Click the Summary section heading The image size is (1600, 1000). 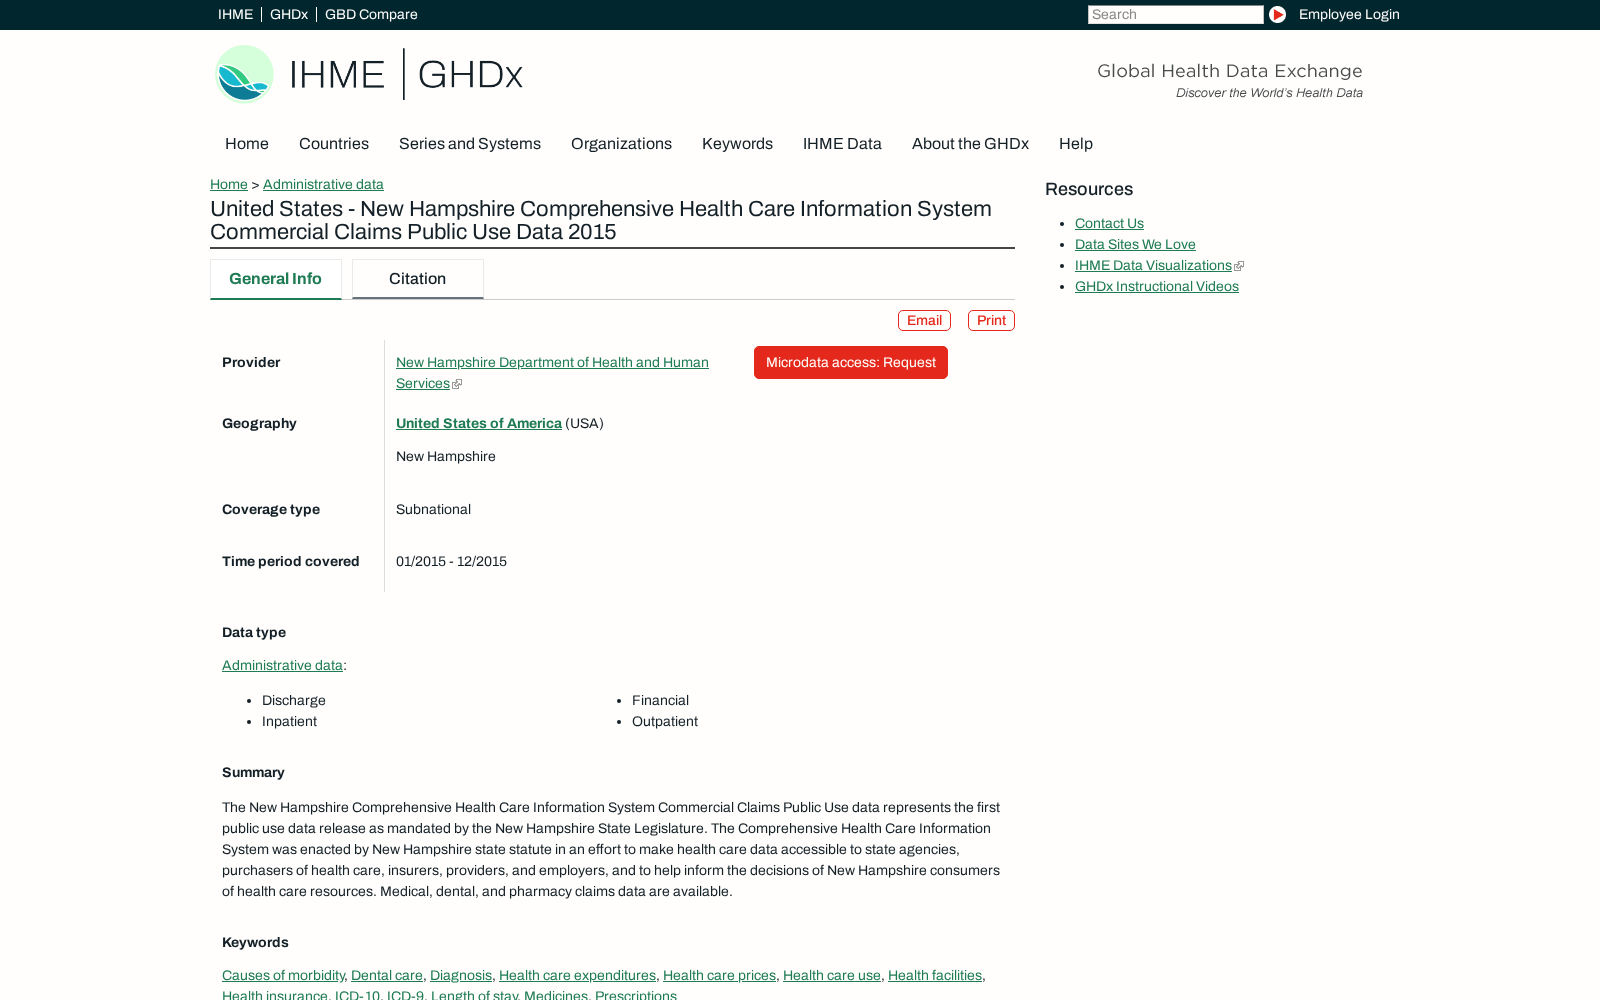pyautogui.click(x=253, y=772)
